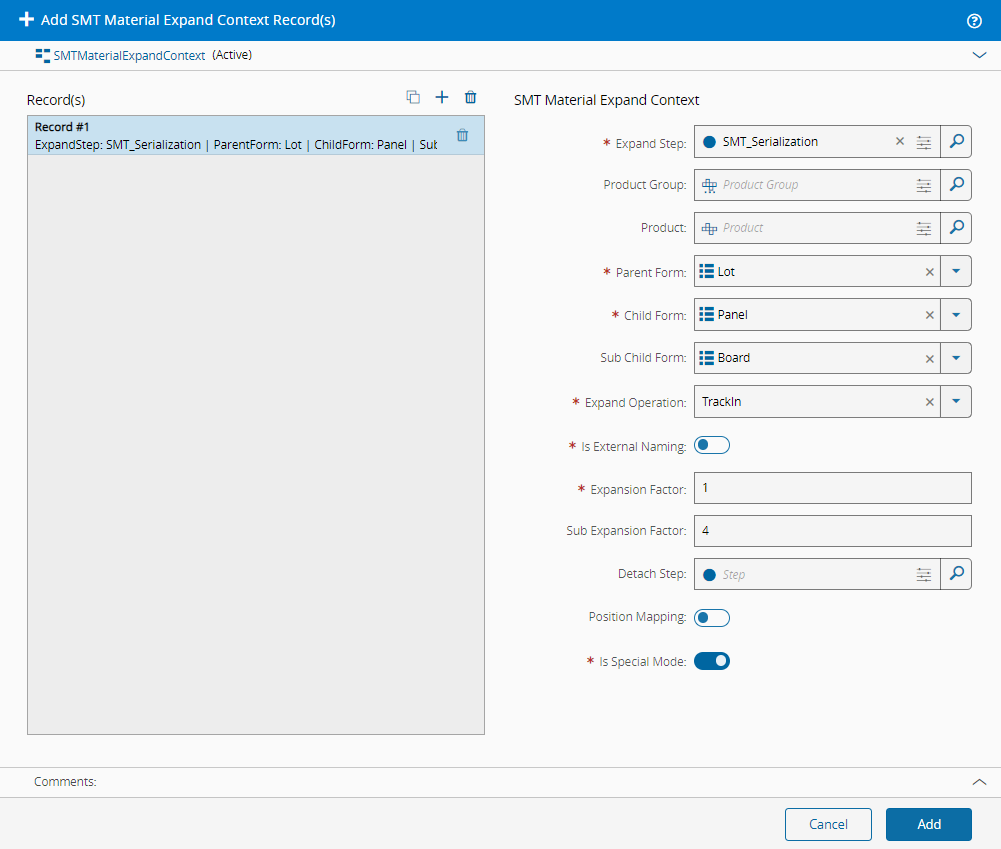Delete all records with toolbar trash icon
The image size is (1001, 849).
(x=471, y=97)
